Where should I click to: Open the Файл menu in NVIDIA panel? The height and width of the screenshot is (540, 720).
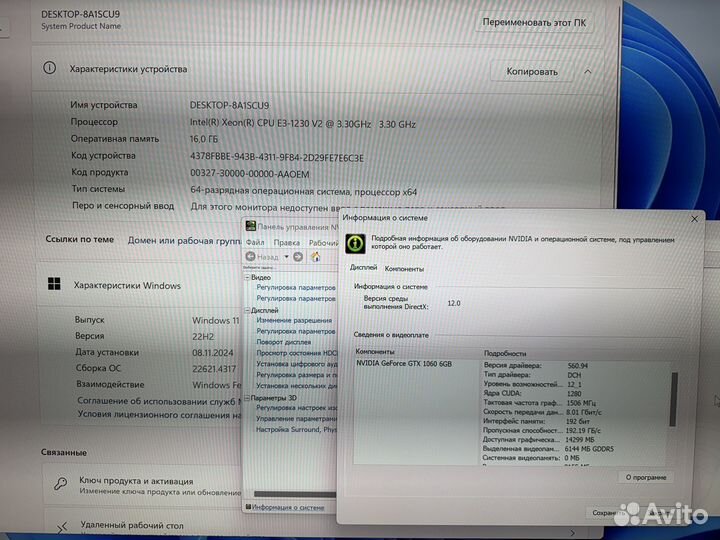pos(255,242)
